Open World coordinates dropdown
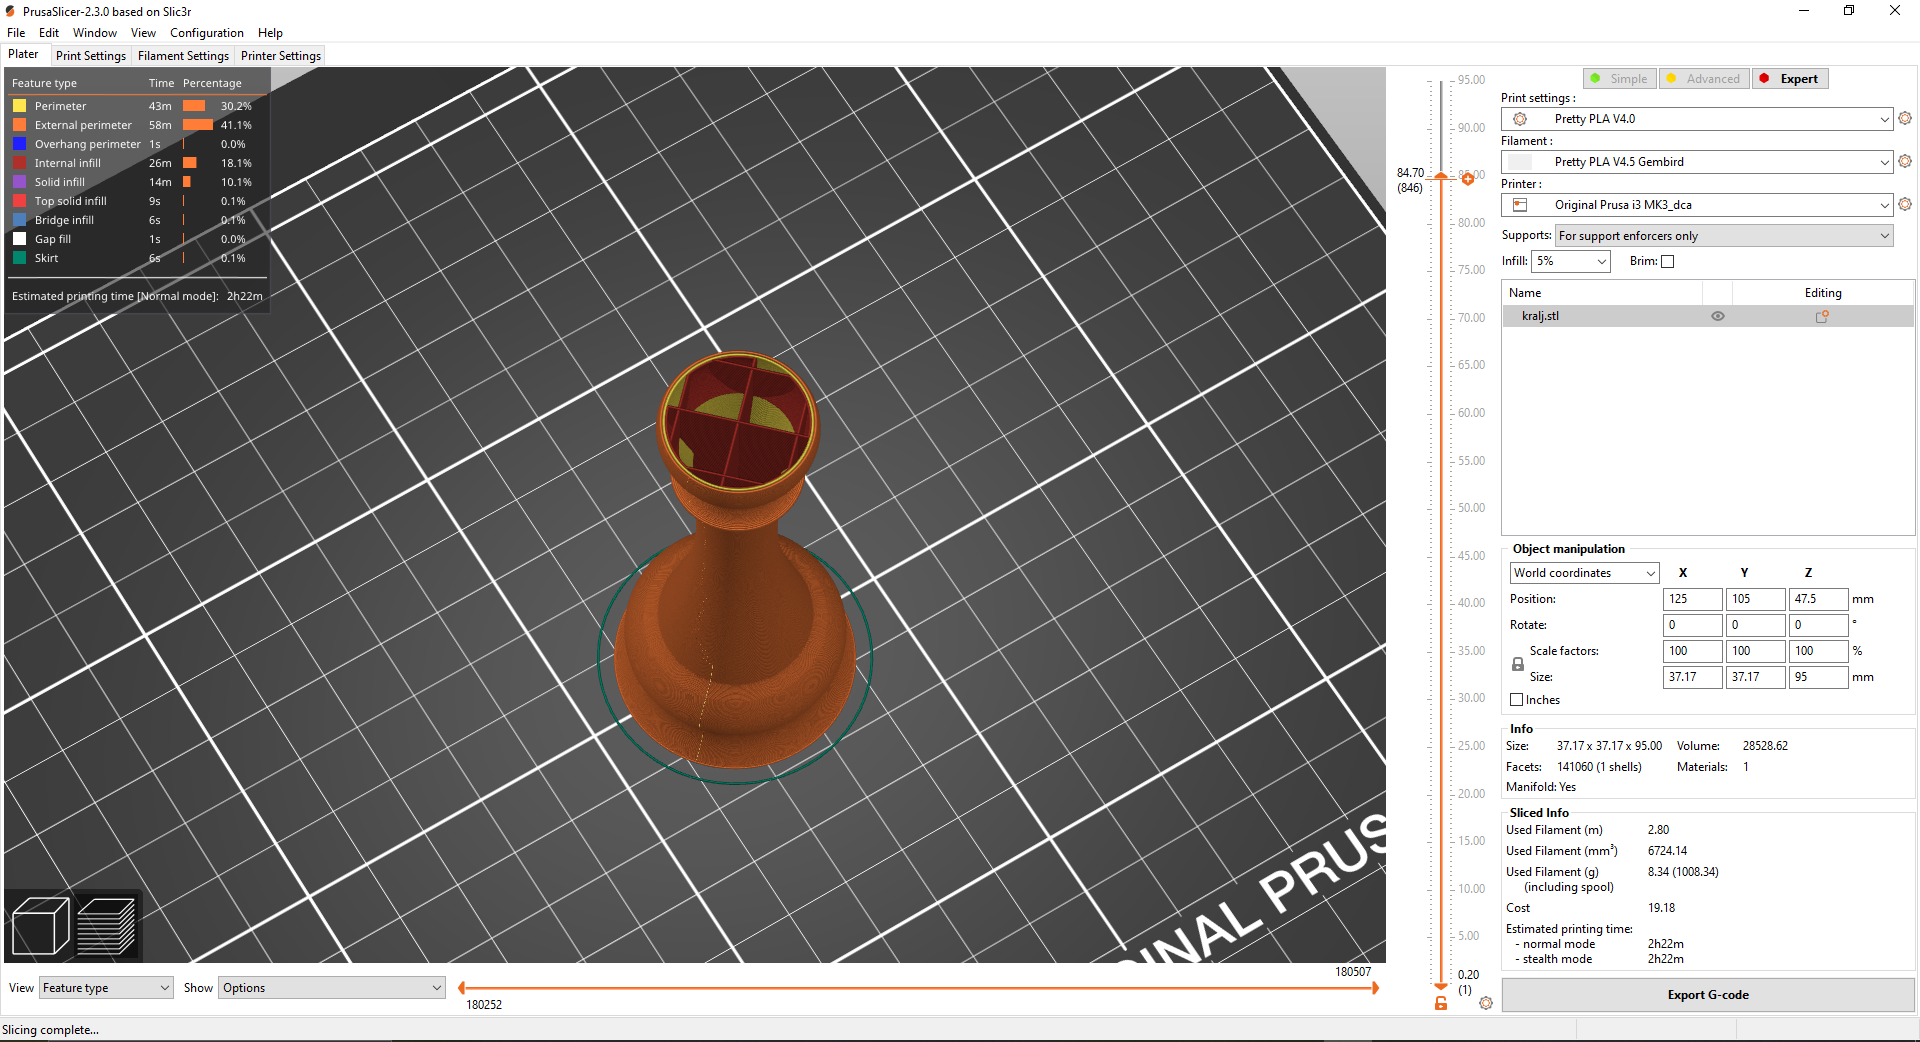 [1584, 573]
